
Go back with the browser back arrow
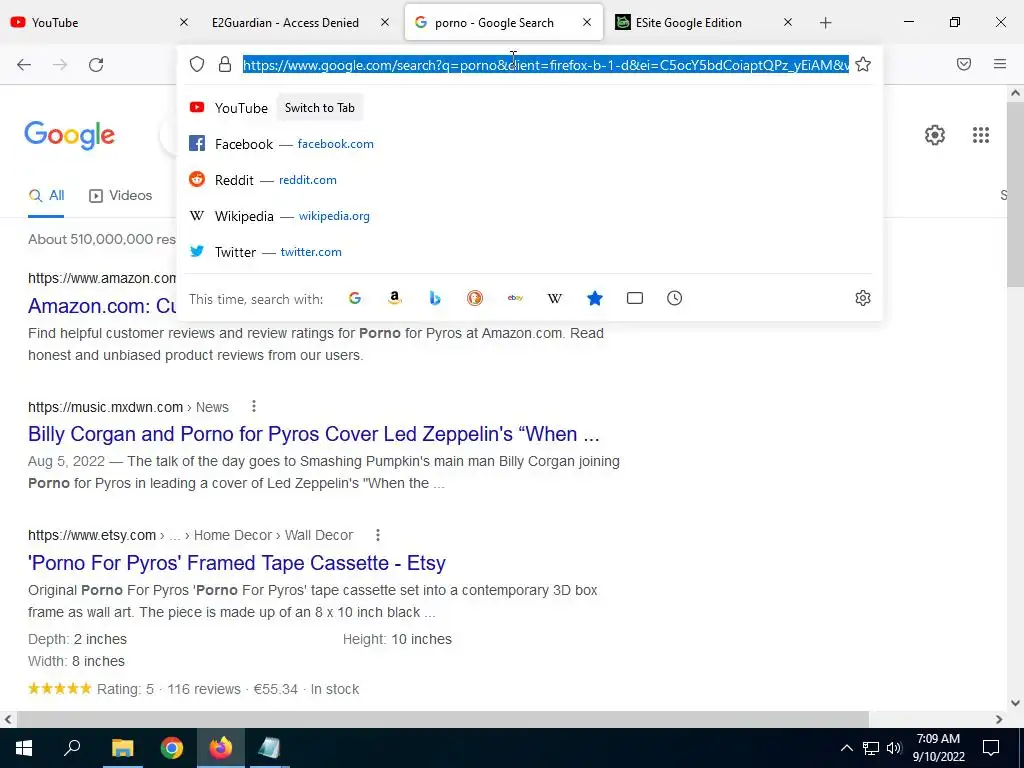click(24, 64)
